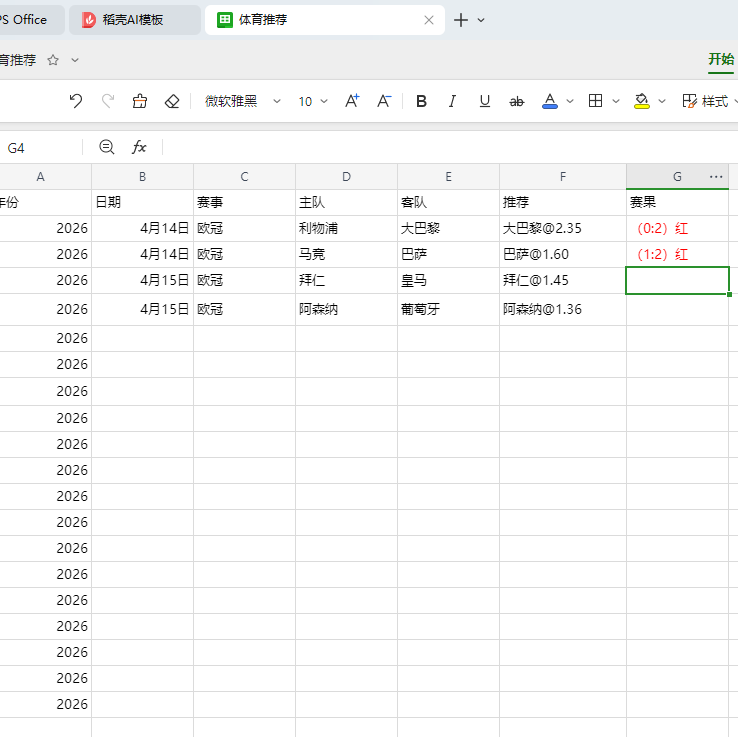Screen dimensions: 738x737
Task: Open the 开始 ribbon tab
Action: (x=721, y=59)
